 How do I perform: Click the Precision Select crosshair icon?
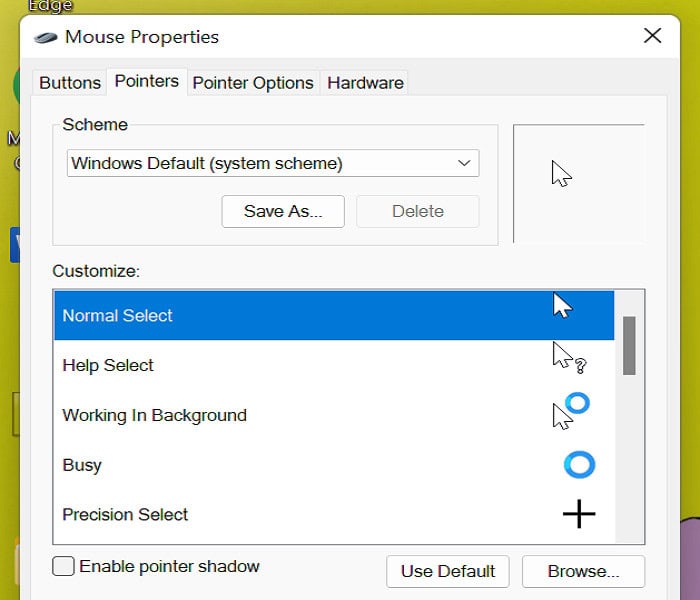(579, 514)
